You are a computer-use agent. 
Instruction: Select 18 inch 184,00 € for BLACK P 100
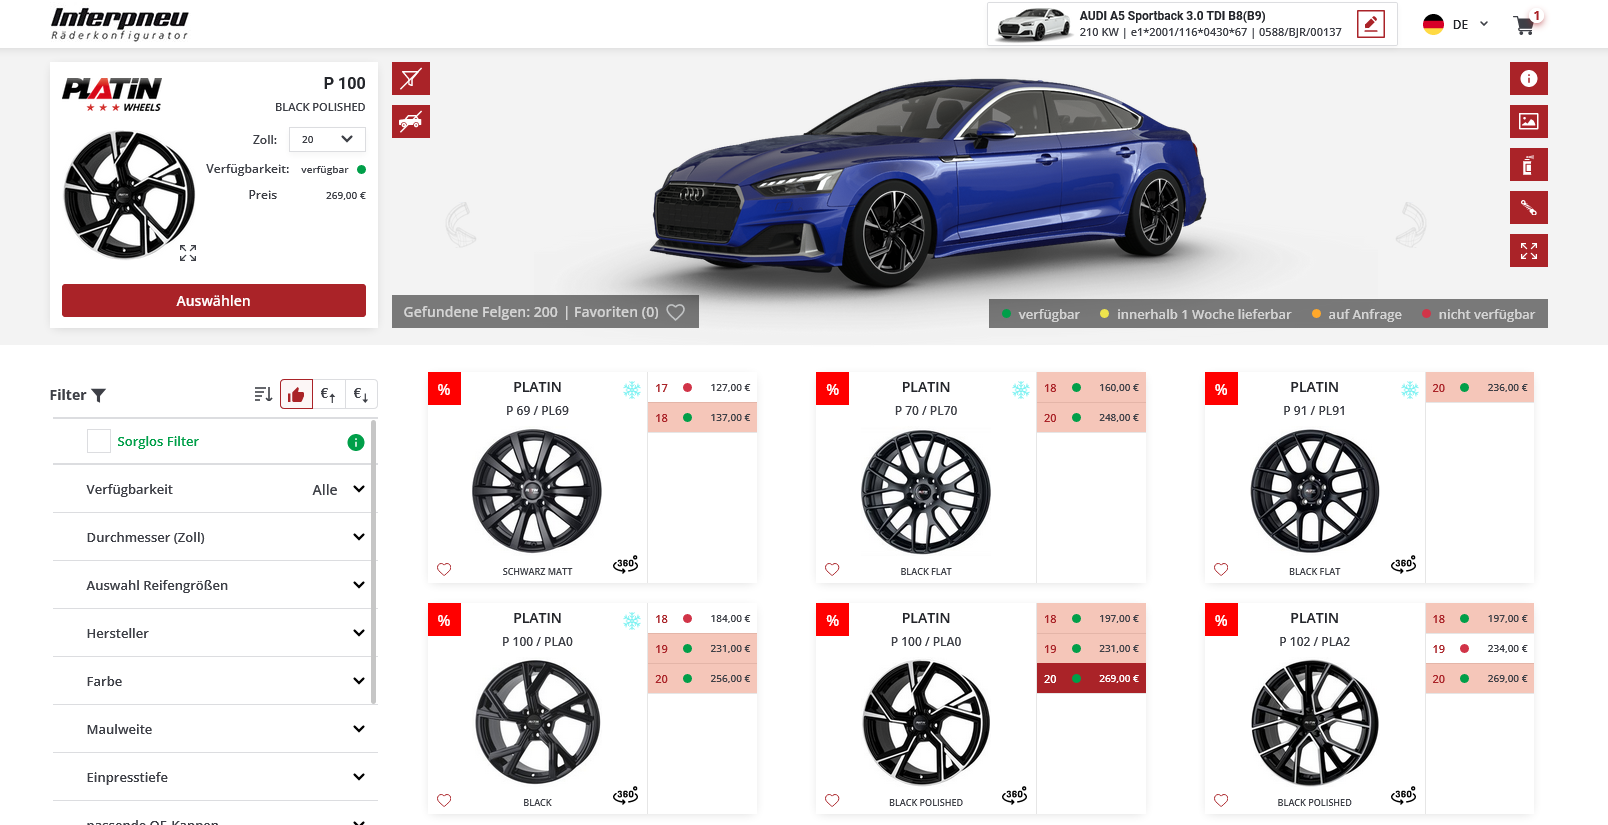(x=702, y=619)
